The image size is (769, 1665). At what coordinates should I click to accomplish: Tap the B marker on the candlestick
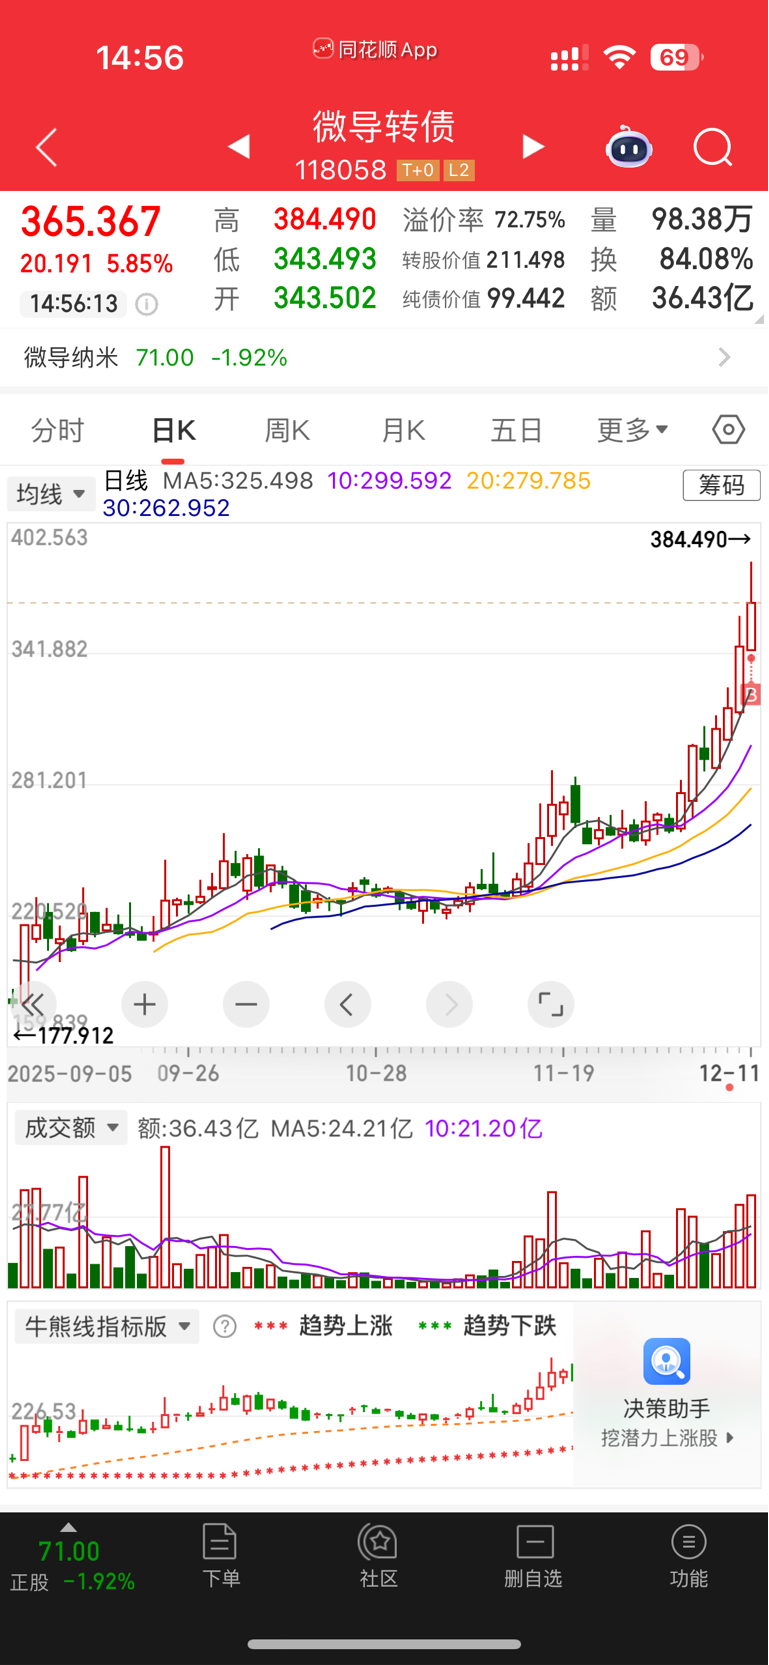[x=752, y=694]
